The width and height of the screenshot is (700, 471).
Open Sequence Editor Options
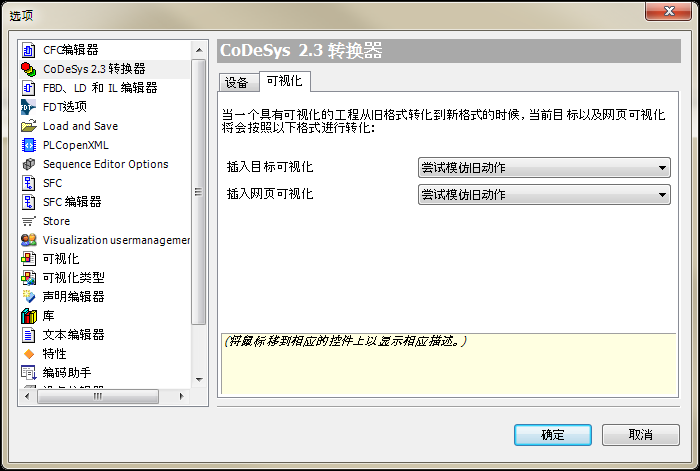(x=105, y=164)
